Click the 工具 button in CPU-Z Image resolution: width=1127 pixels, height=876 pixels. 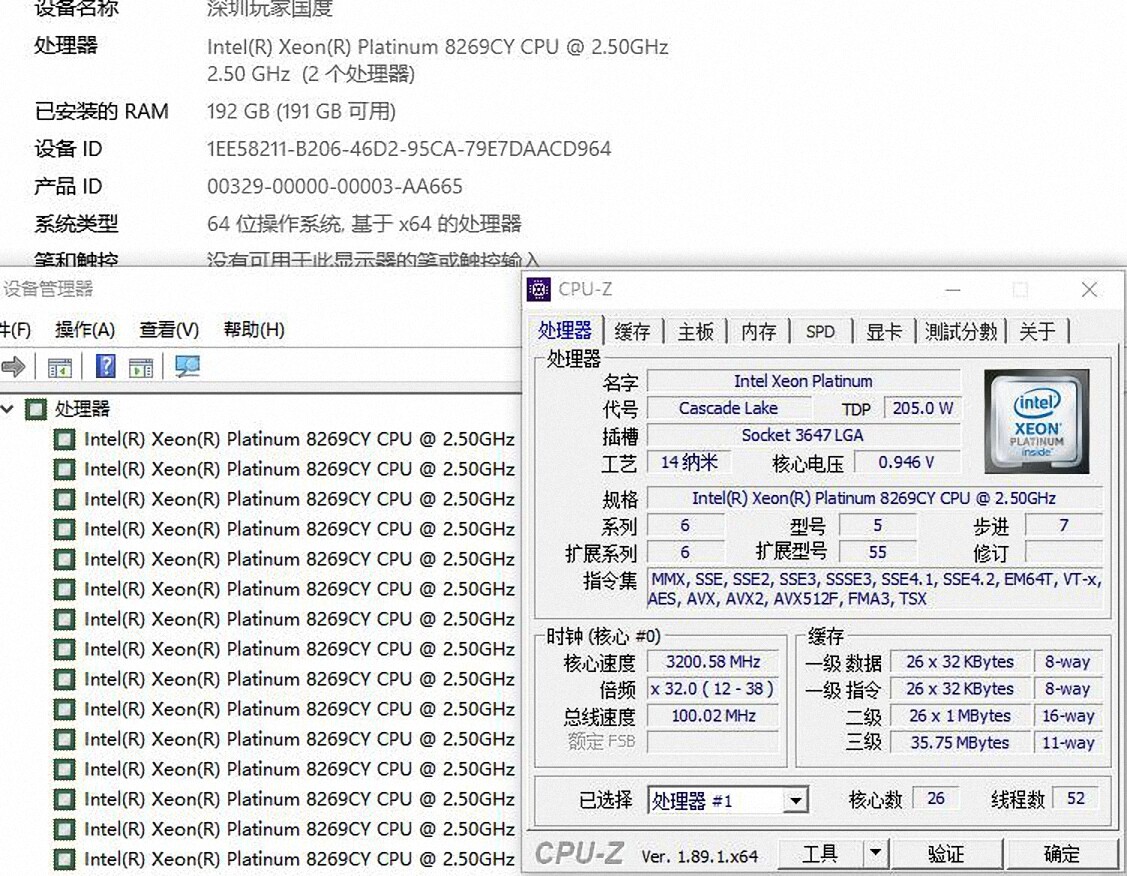click(820, 854)
